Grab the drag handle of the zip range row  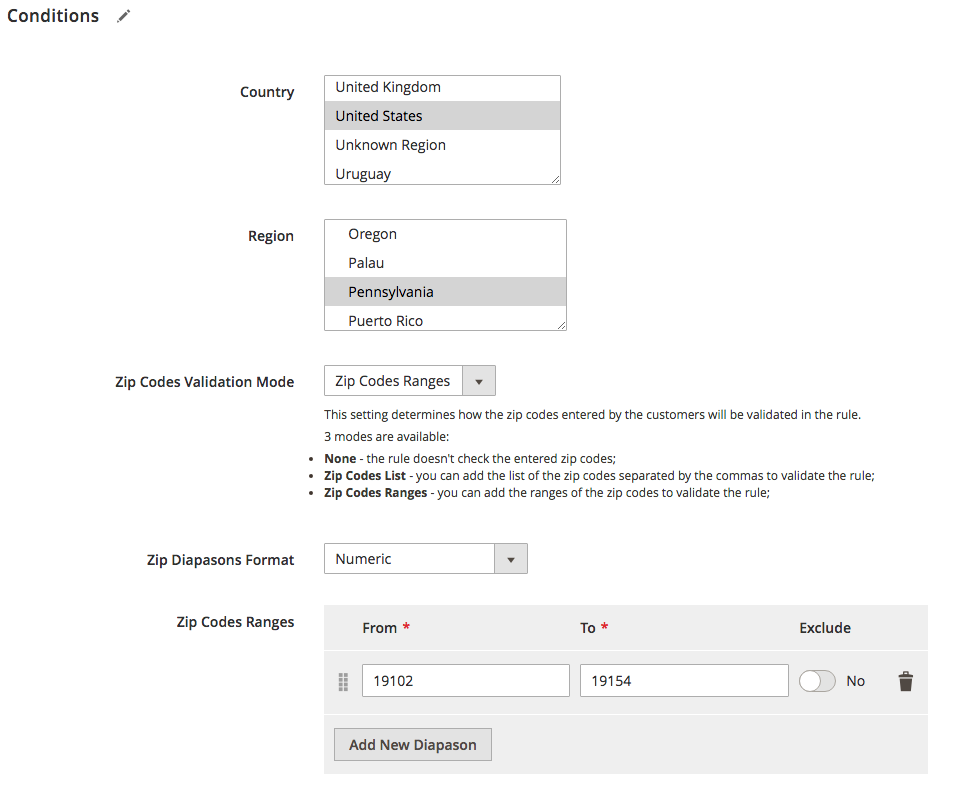pyautogui.click(x=343, y=682)
